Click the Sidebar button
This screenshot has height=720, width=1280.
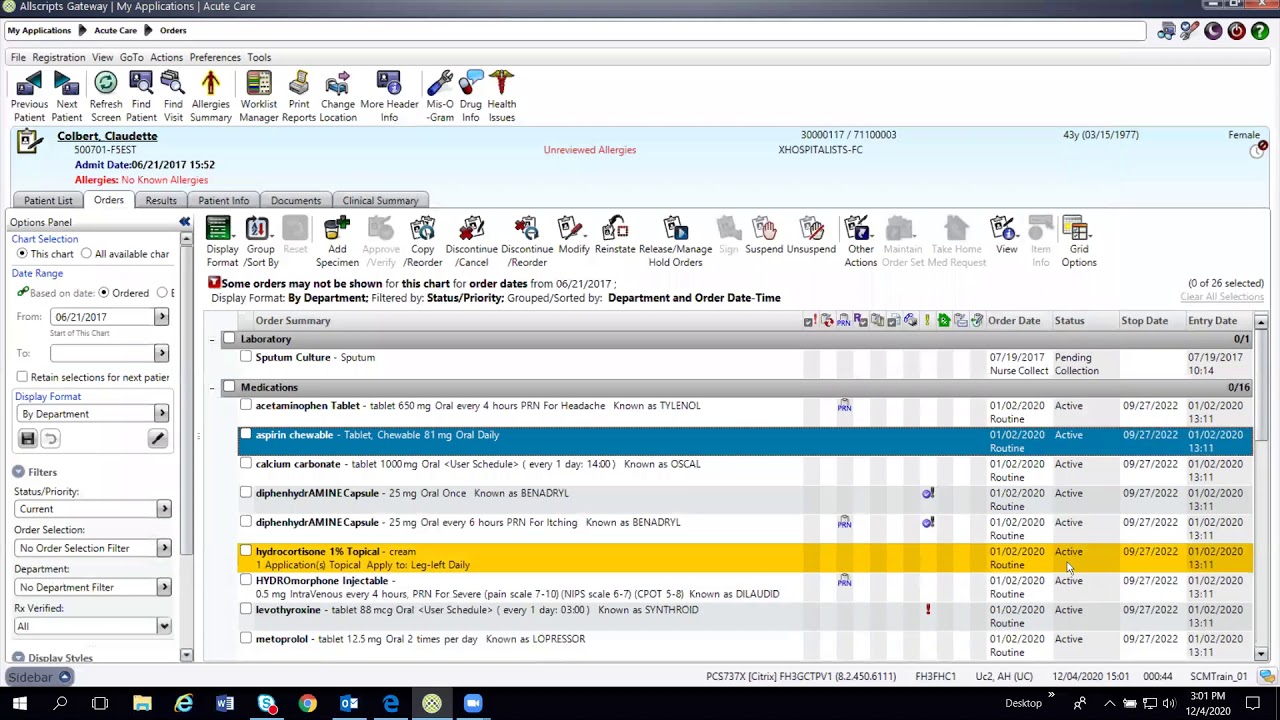39,677
